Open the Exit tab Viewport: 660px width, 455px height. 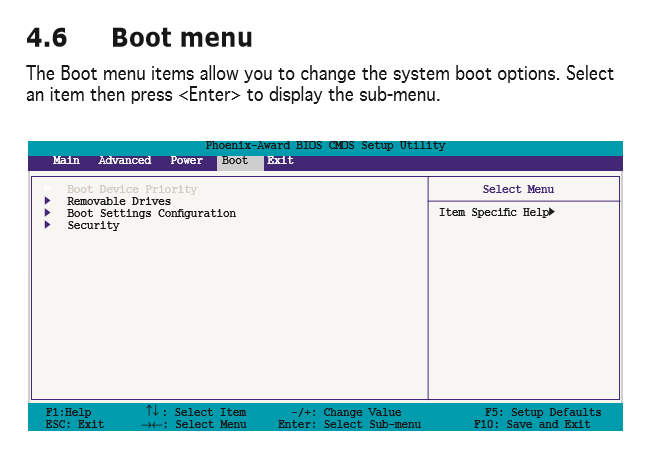280,160
